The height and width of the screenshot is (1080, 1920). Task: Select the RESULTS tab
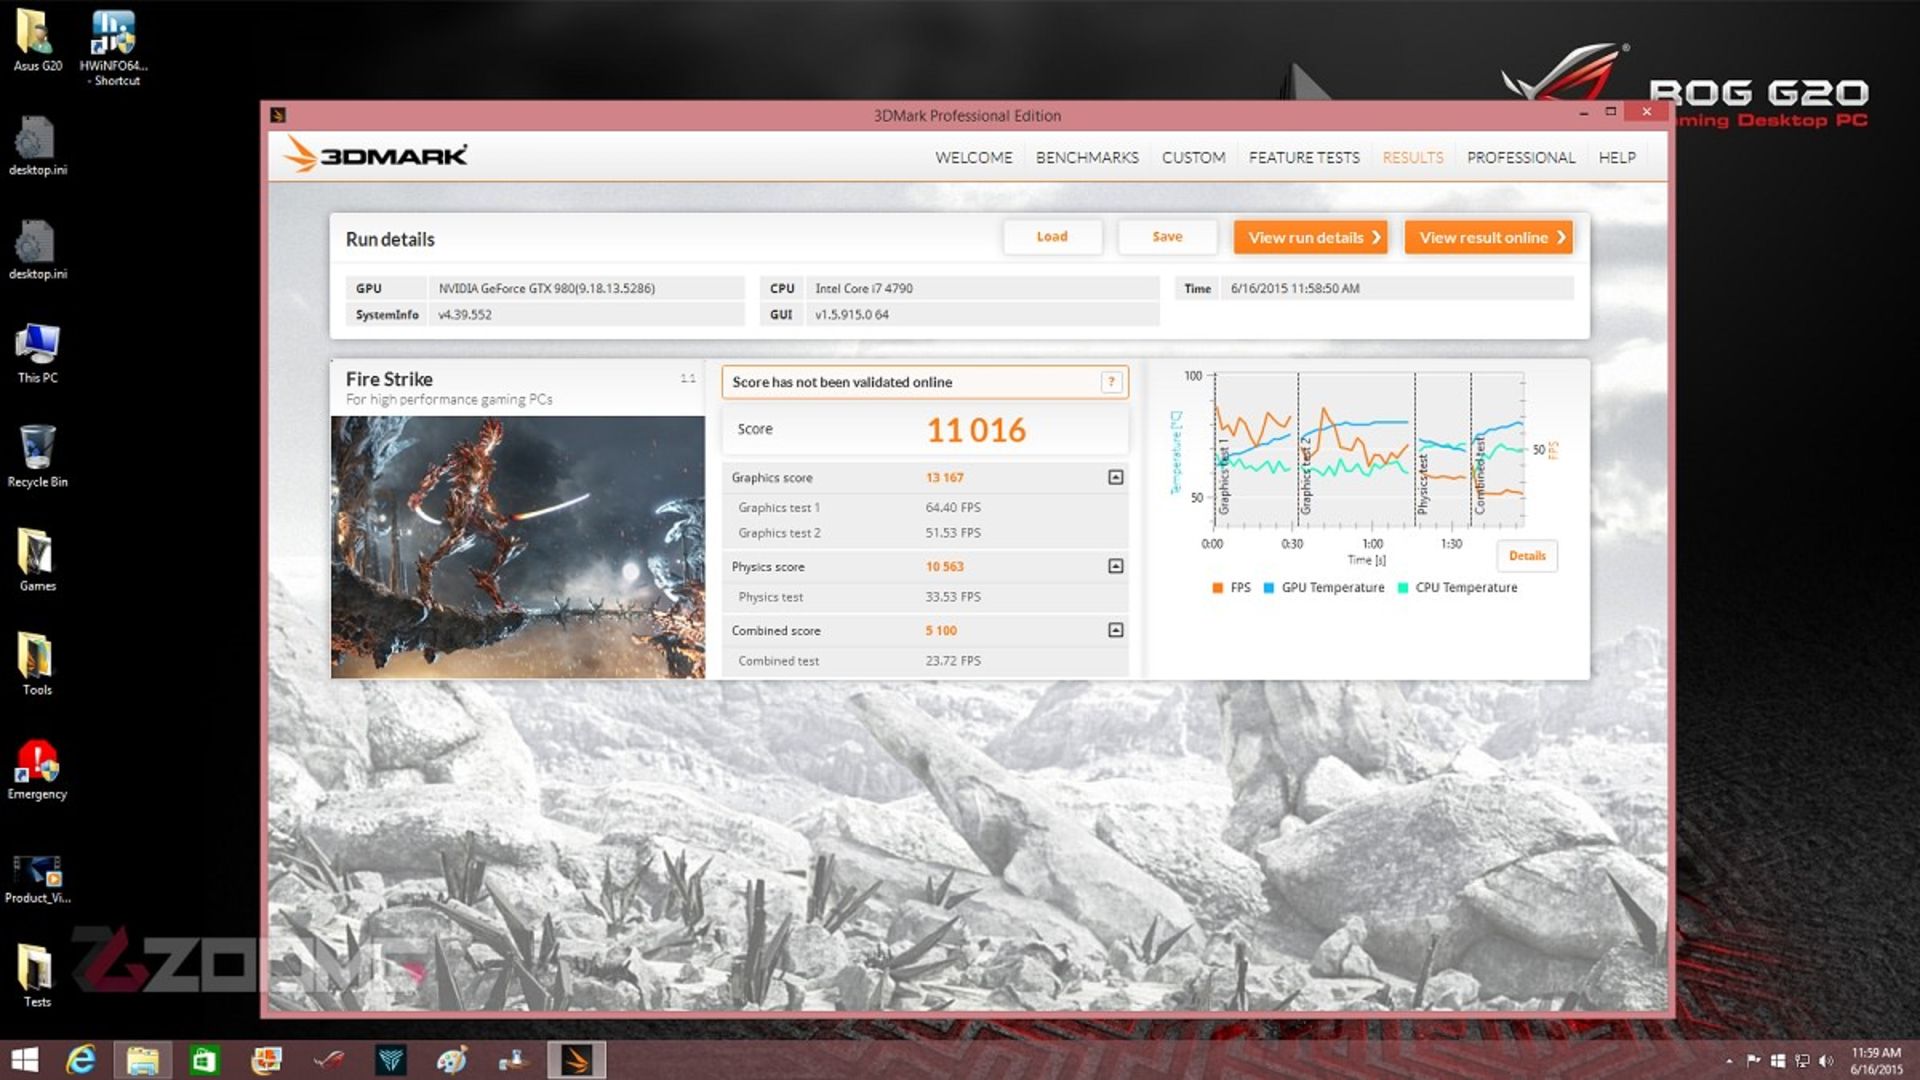pyautogui.click(x=1412, y=157)
